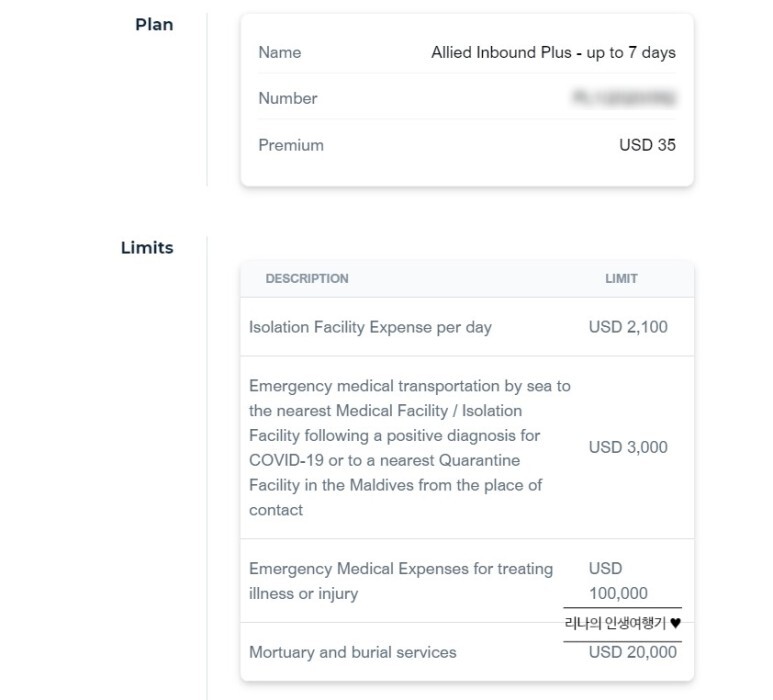Select the Mortuary and burial services row

pyautogui.click(x=467, y=652)
